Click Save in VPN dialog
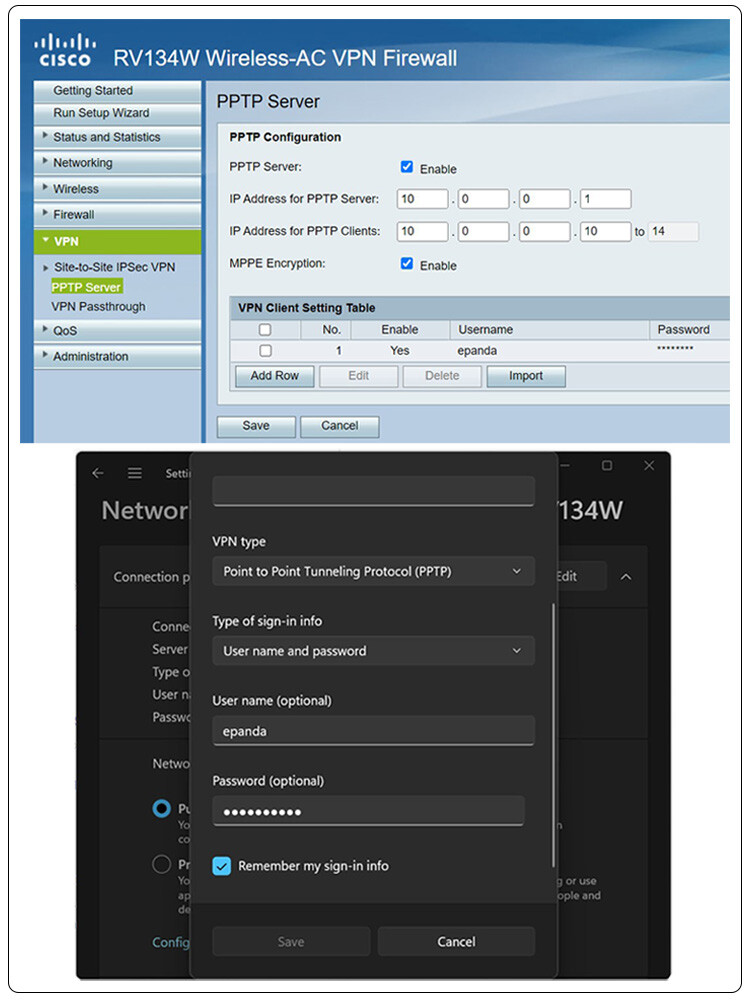 click(291, 942)
